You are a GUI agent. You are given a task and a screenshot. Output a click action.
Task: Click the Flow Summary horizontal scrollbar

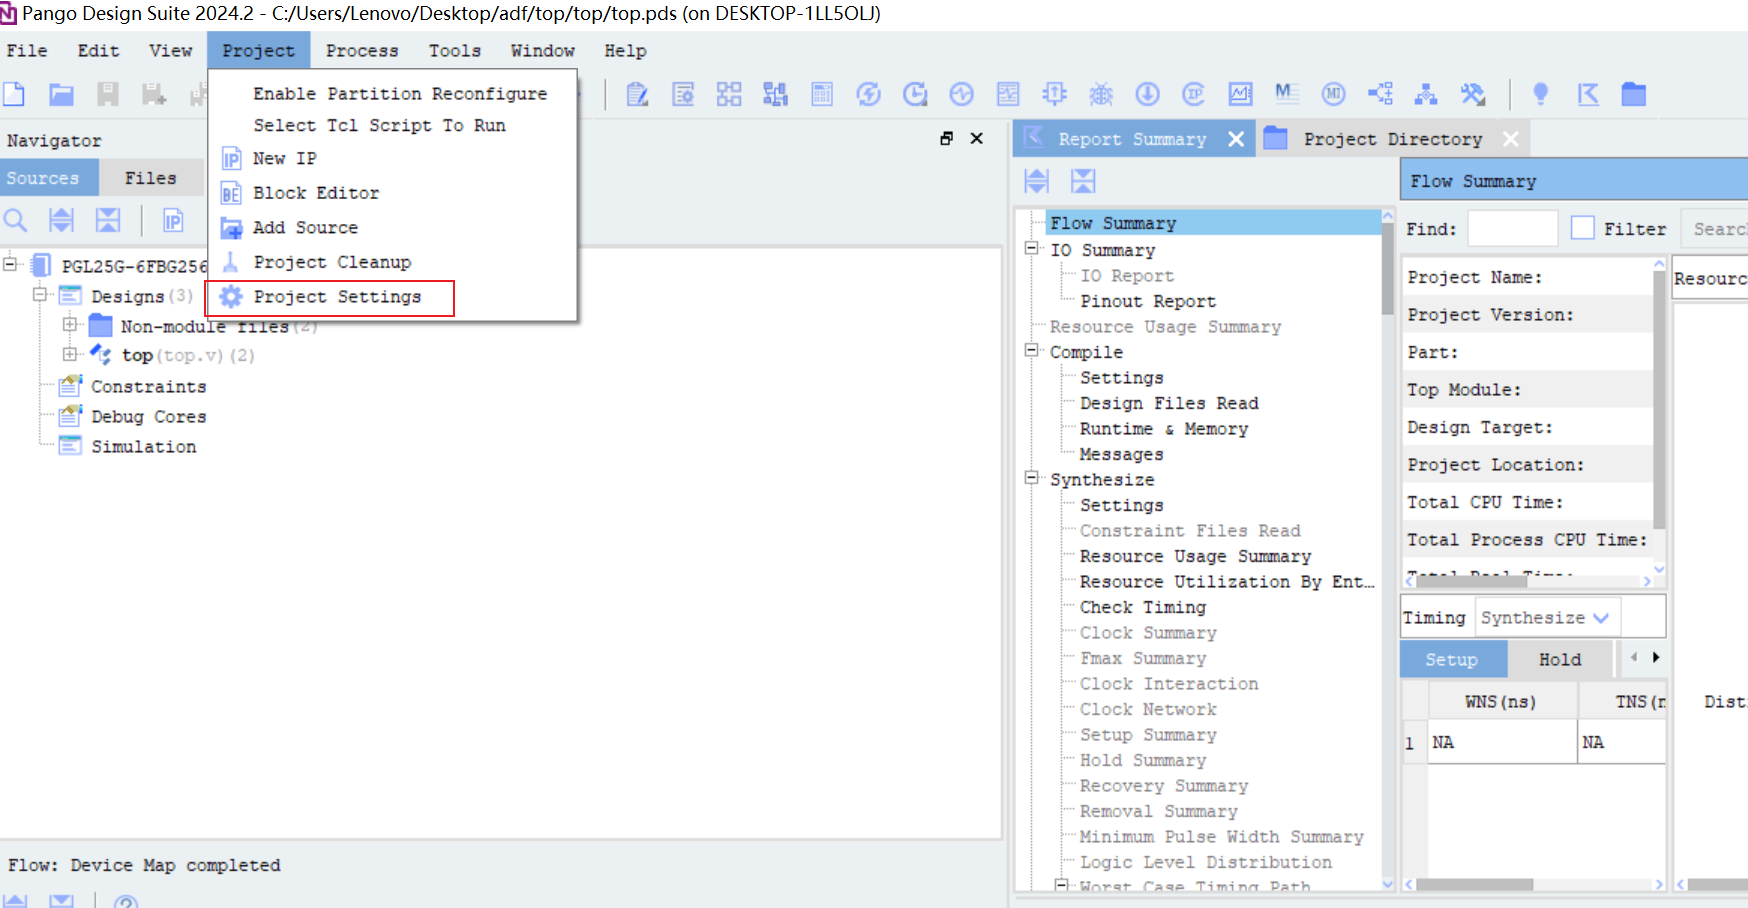(1471, 581)
